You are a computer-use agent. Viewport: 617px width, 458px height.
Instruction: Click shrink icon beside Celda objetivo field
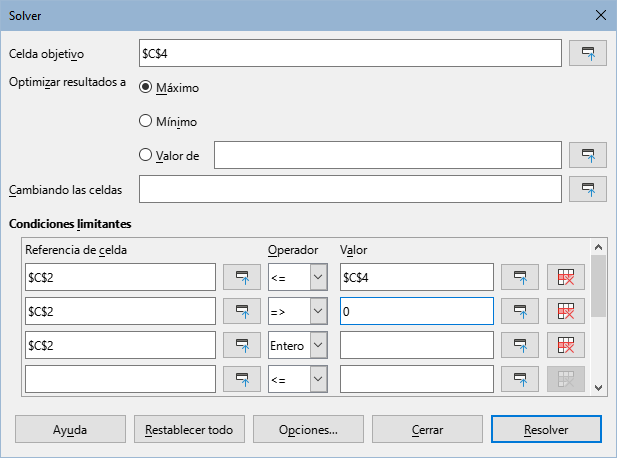coord(588,53)
